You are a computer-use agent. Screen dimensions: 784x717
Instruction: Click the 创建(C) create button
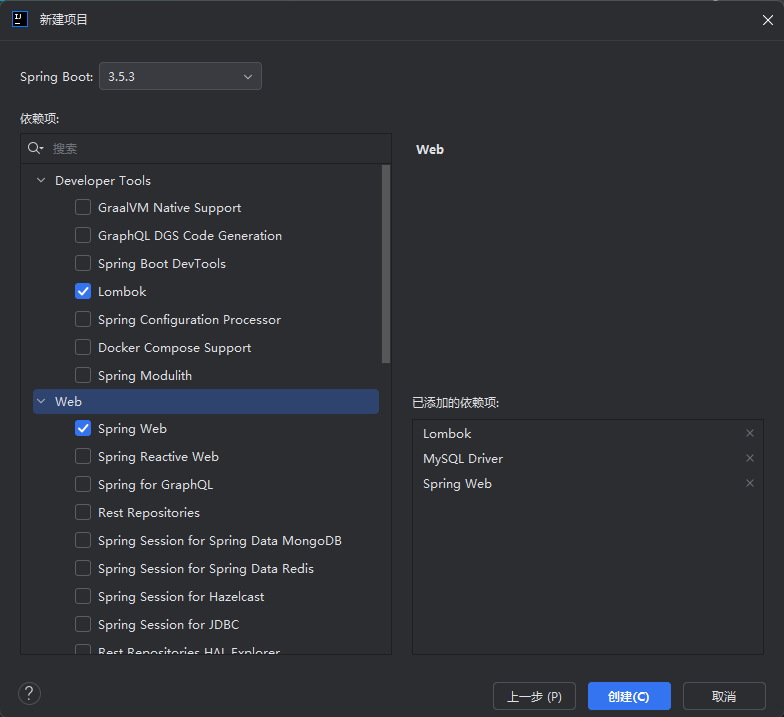628,696
